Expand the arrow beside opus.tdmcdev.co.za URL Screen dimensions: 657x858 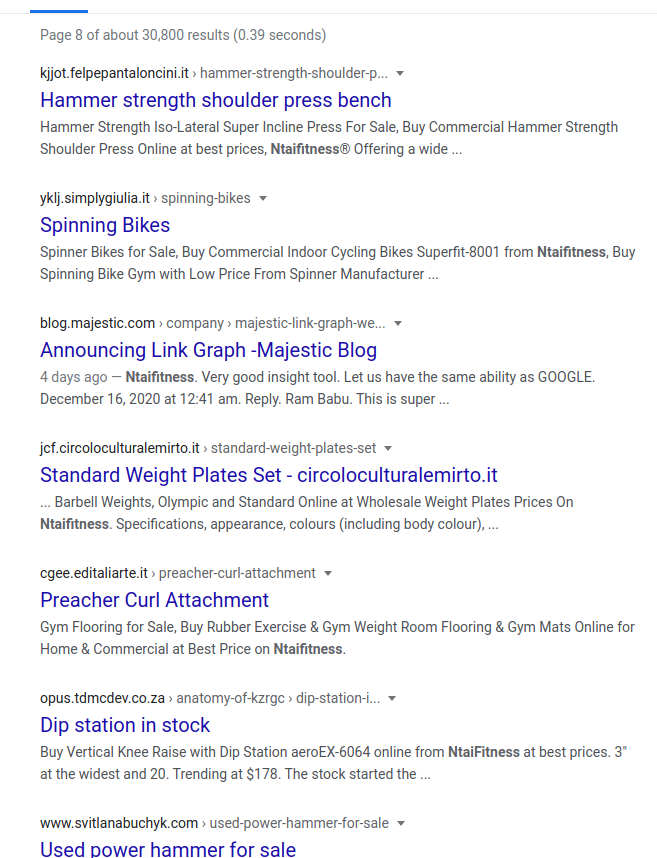(392, 699)
